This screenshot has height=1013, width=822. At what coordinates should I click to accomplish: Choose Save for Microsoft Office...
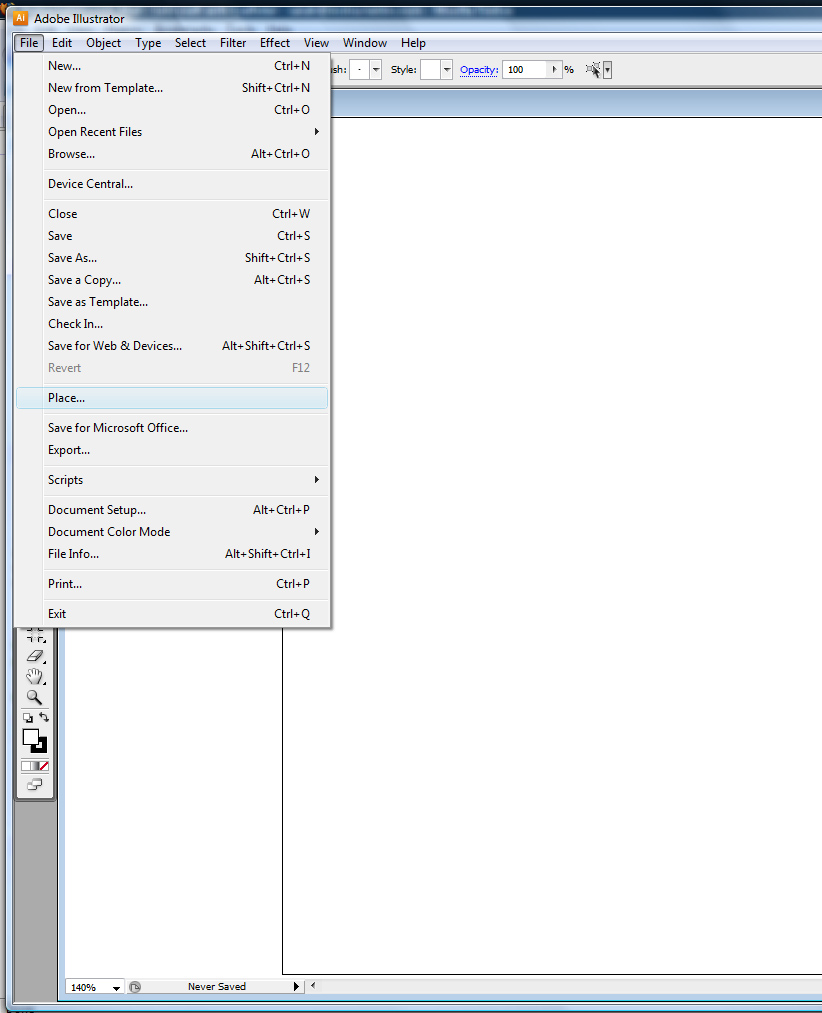pyautogui.click(x=172, y=428)
